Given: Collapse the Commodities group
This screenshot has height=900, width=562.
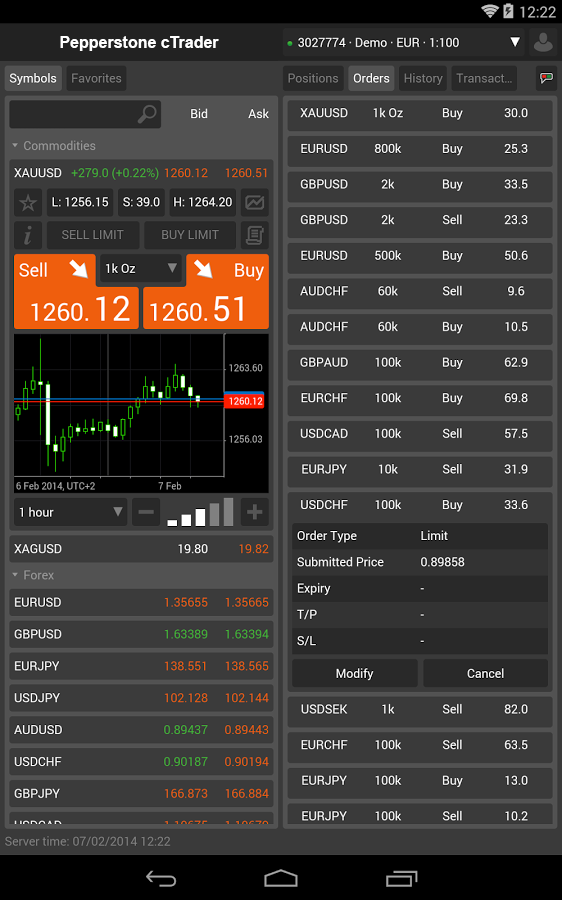Looking at the screenshot, I should tap(54, 146).
